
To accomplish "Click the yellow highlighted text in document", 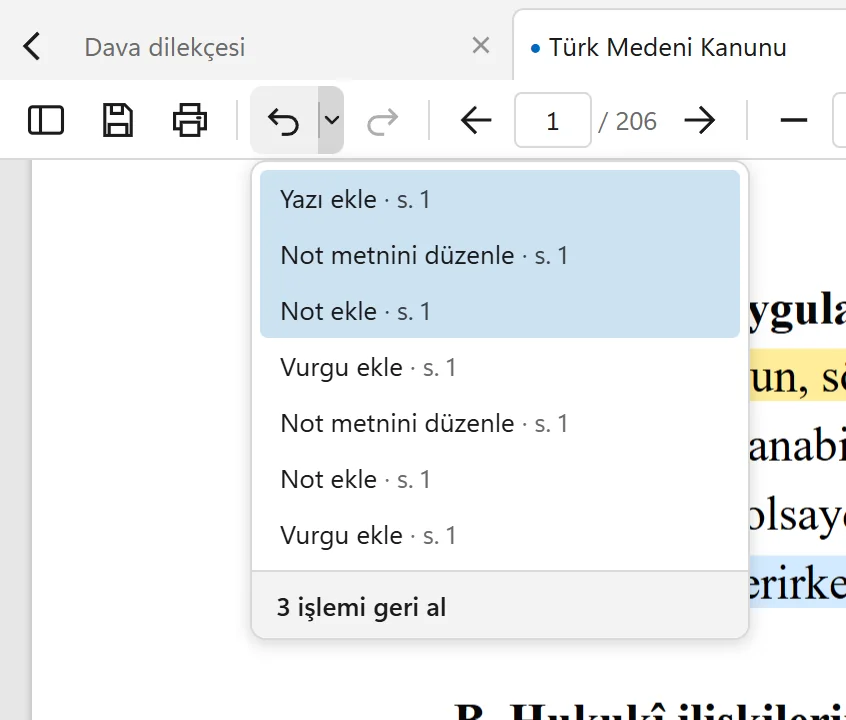I will pyautogui.click(x=797, y=376).
